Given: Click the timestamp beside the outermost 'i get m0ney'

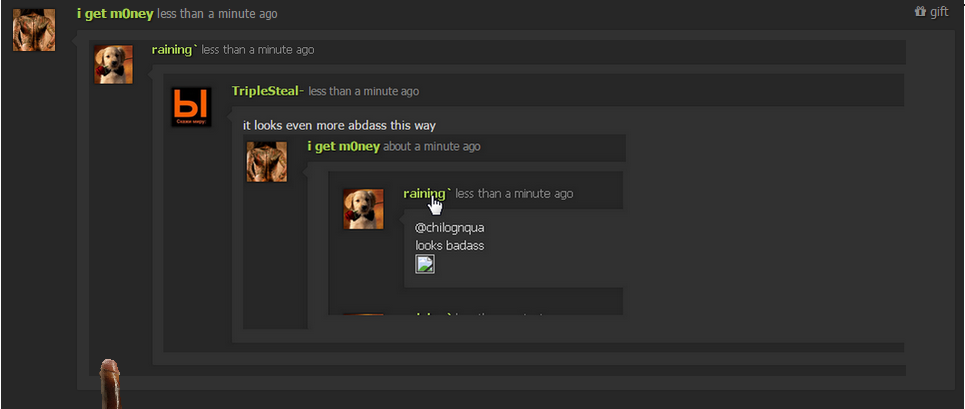Looking at the screenshot, I should [x=217, y=14].
